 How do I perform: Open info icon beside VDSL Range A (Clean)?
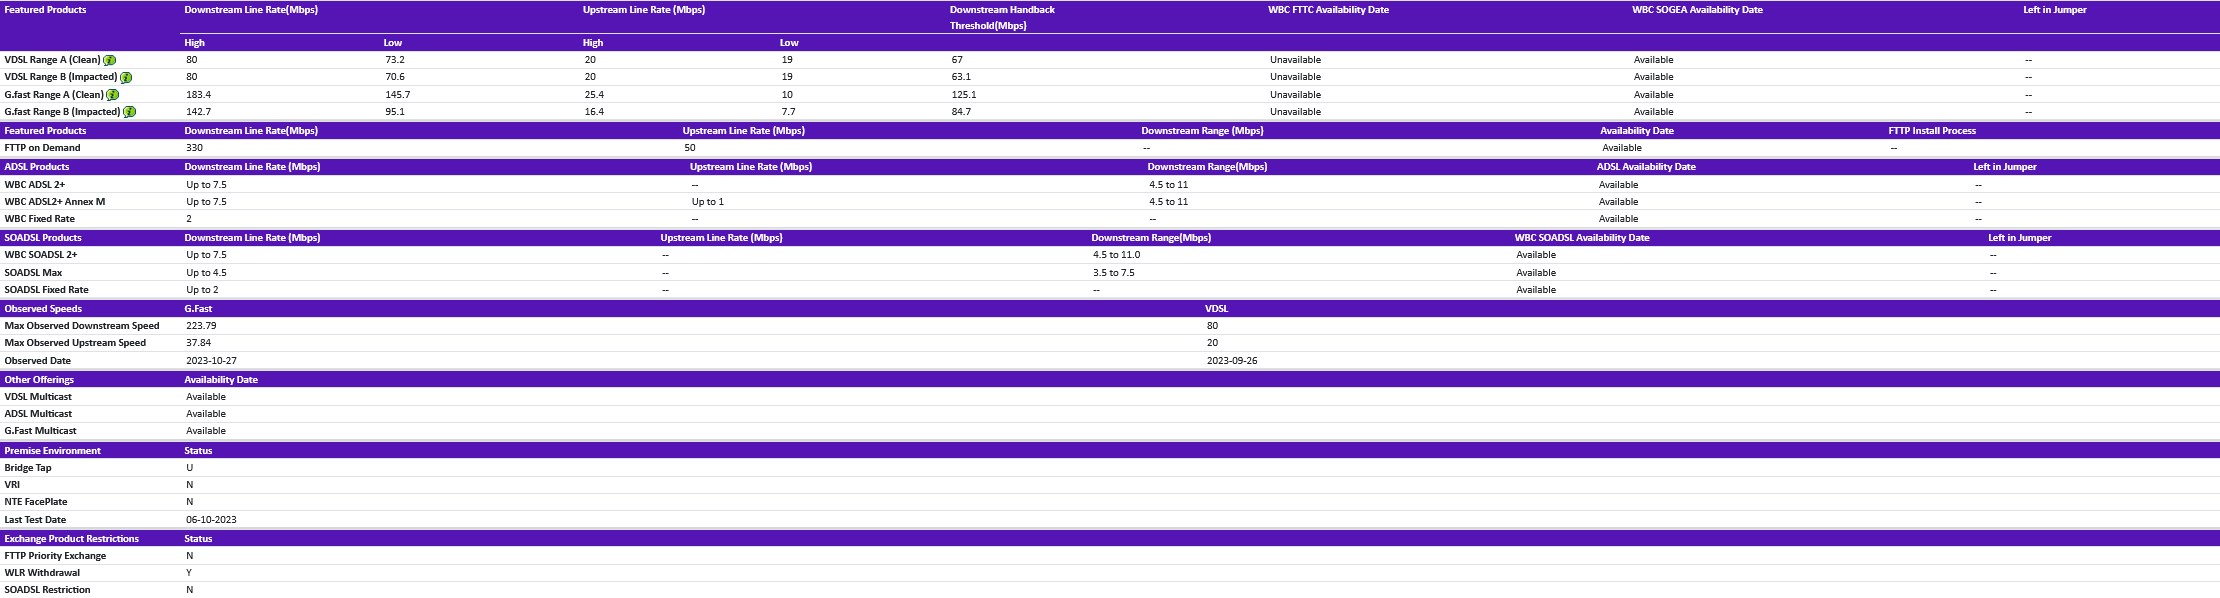[110, 60]
